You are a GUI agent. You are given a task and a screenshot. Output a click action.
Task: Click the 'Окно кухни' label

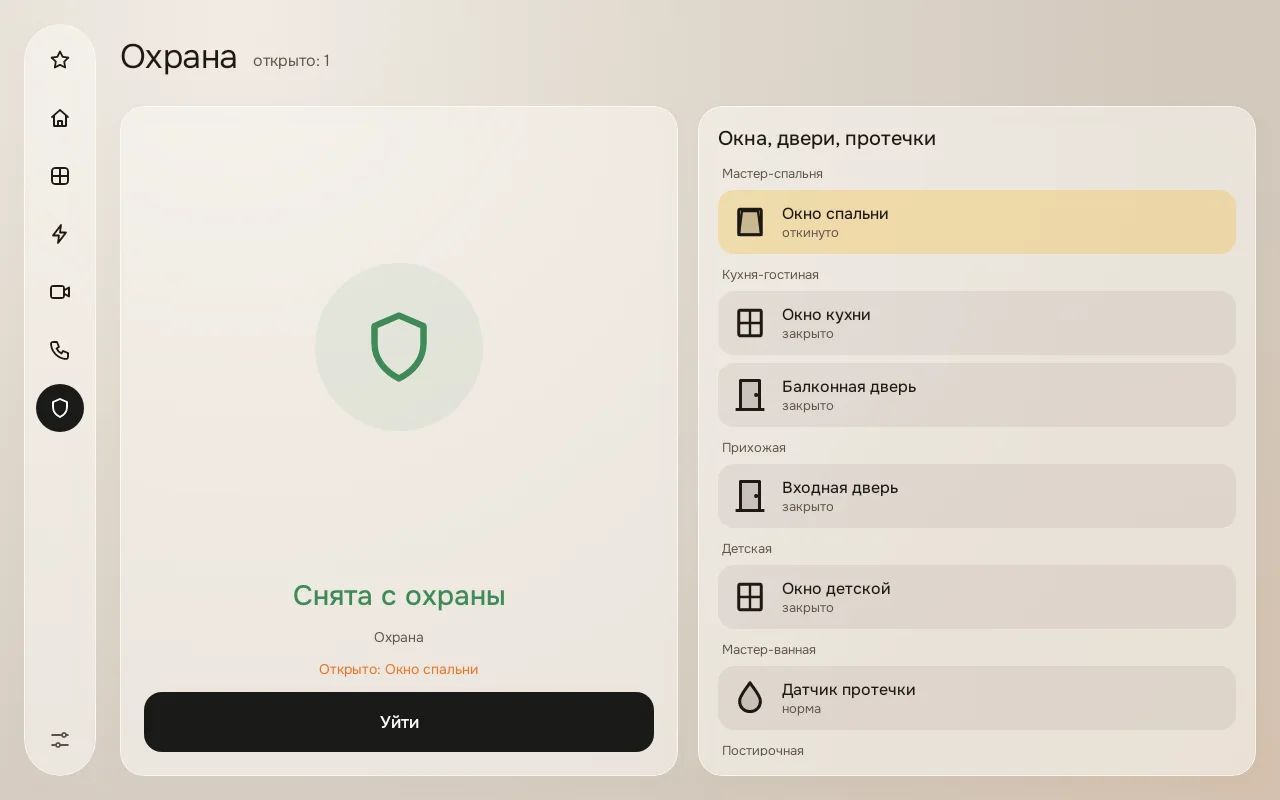coord(826,315)
